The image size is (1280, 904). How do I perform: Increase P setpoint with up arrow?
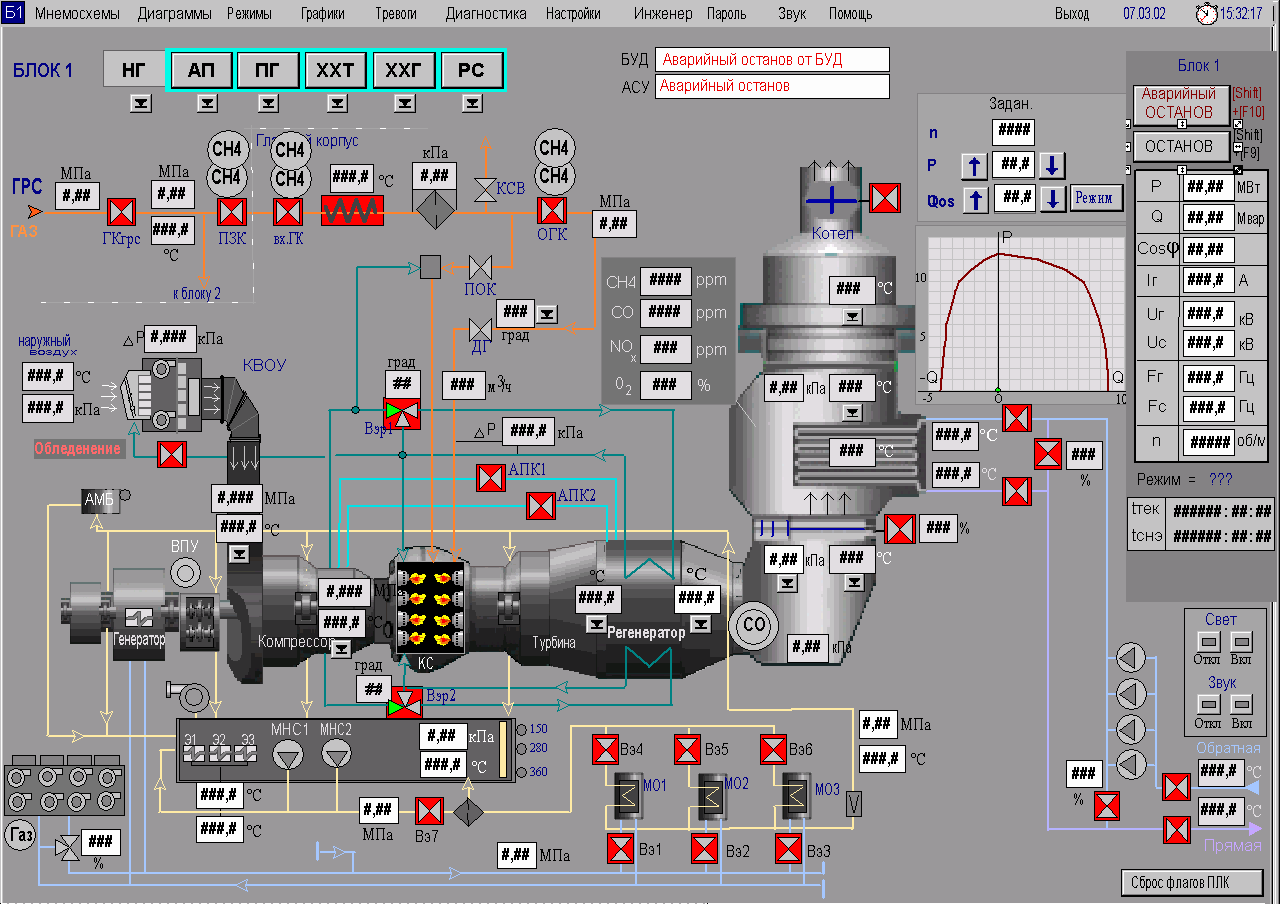pyautogui.click(x=974, y=166)
